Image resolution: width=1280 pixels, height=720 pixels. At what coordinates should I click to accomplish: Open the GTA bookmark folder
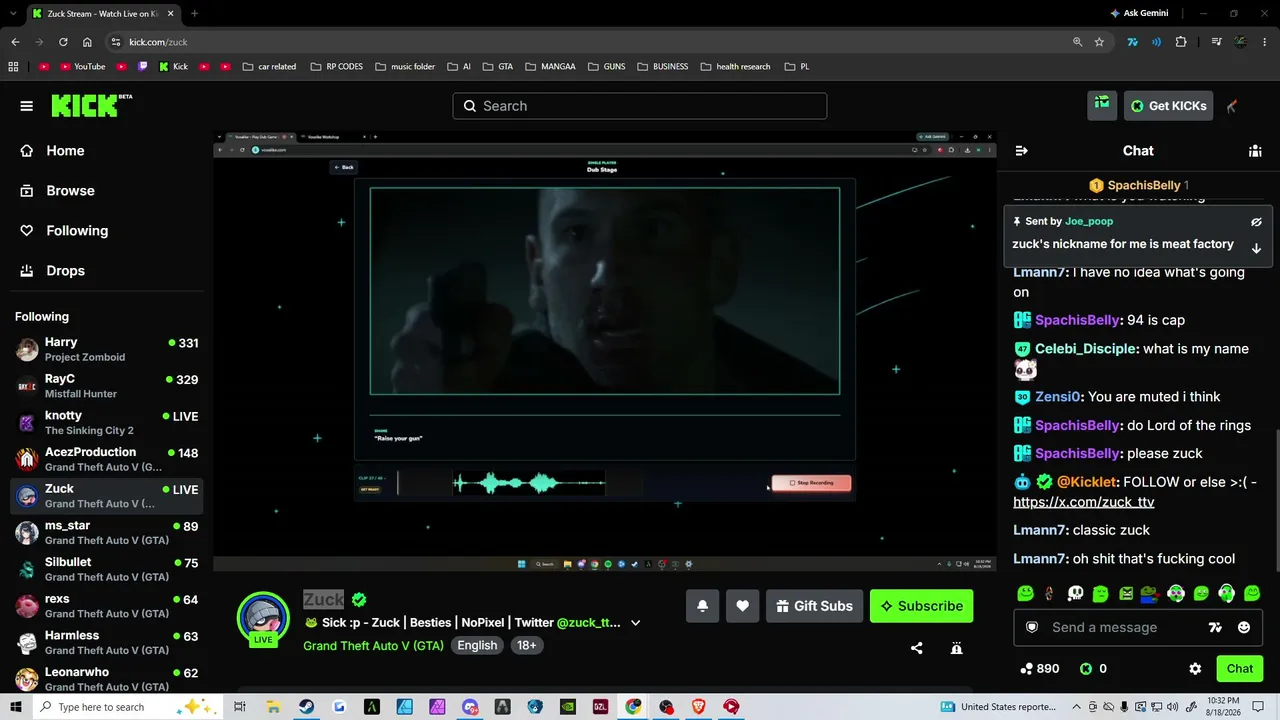[x=497, y=67]
